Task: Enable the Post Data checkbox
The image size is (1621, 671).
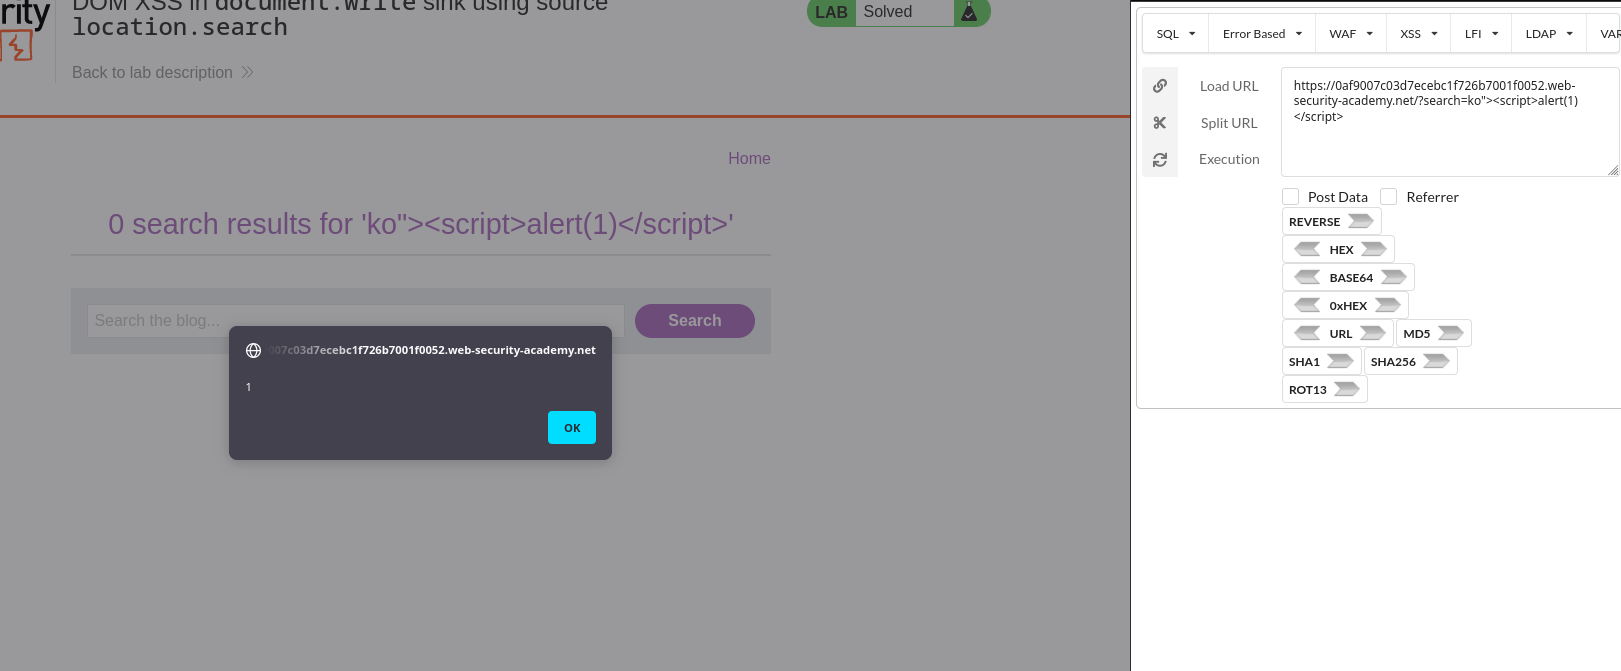Action: [1291, 197]
